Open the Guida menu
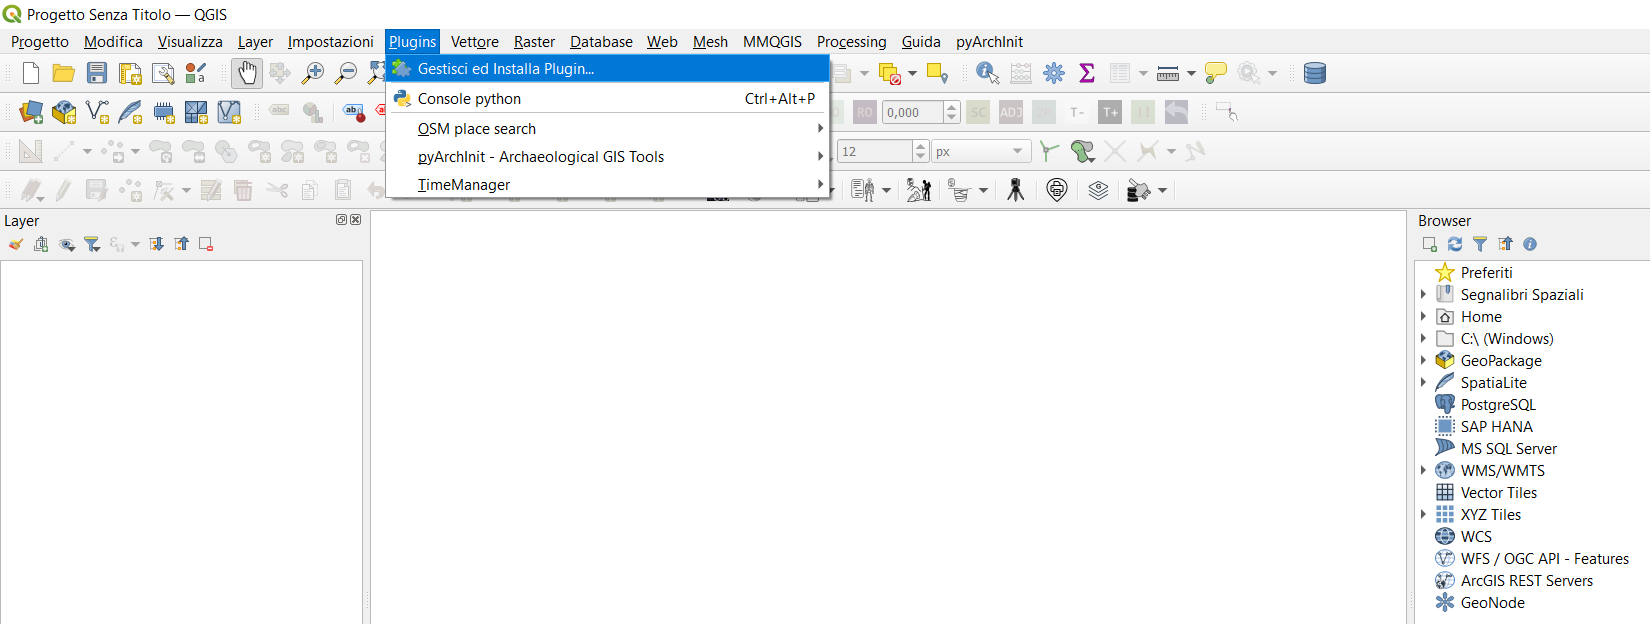Image resolution: width=1650 pixels, height=624 pixels. [921, 41]
